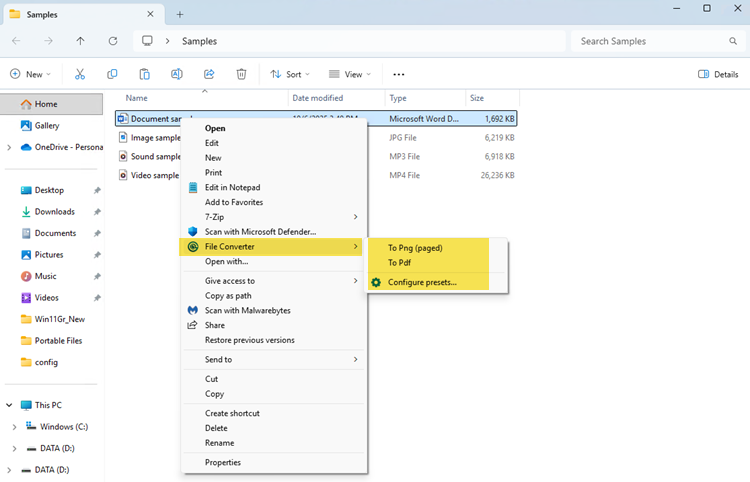
Task: Open the Downloads folder in sidebar
Action: (54, 211)
